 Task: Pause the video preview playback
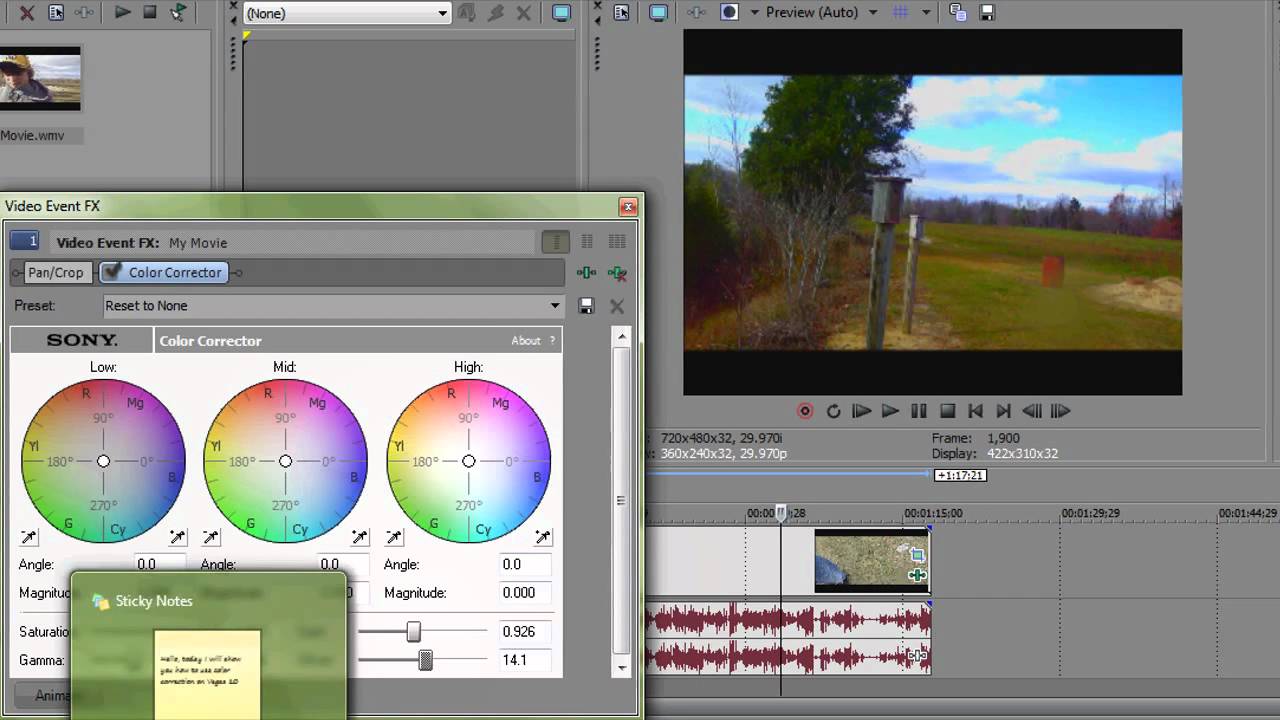click(x=919, y=411)
